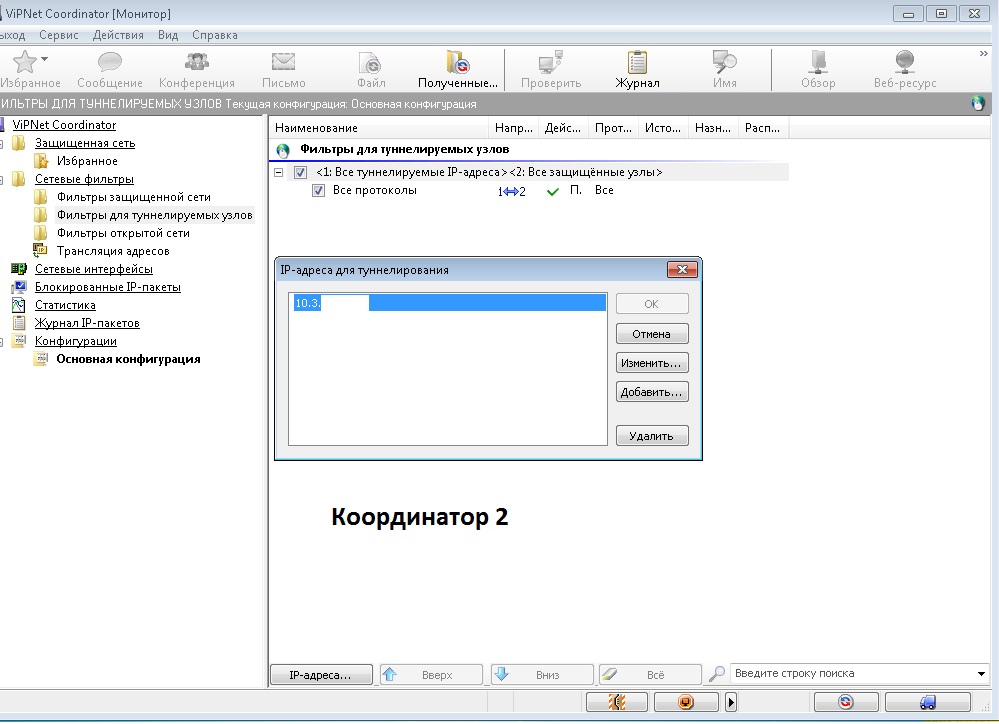The width and height of the screenshot is (999, 724).
Task: Click the orange firewall status bar button
Action: 617,702
